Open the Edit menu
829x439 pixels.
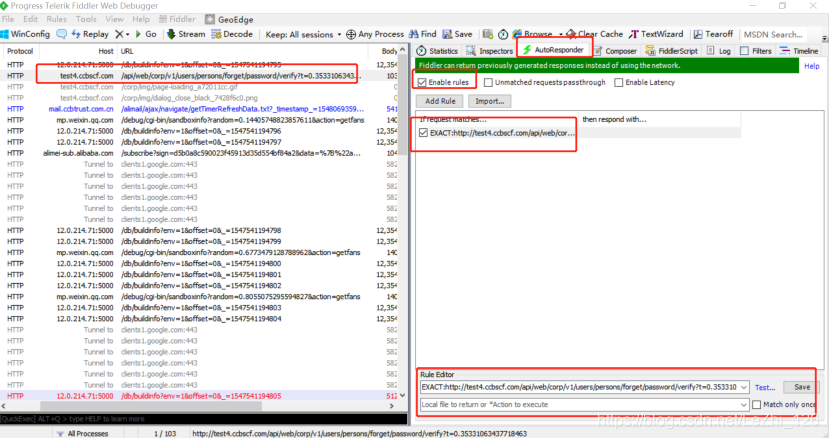point(31,19)
